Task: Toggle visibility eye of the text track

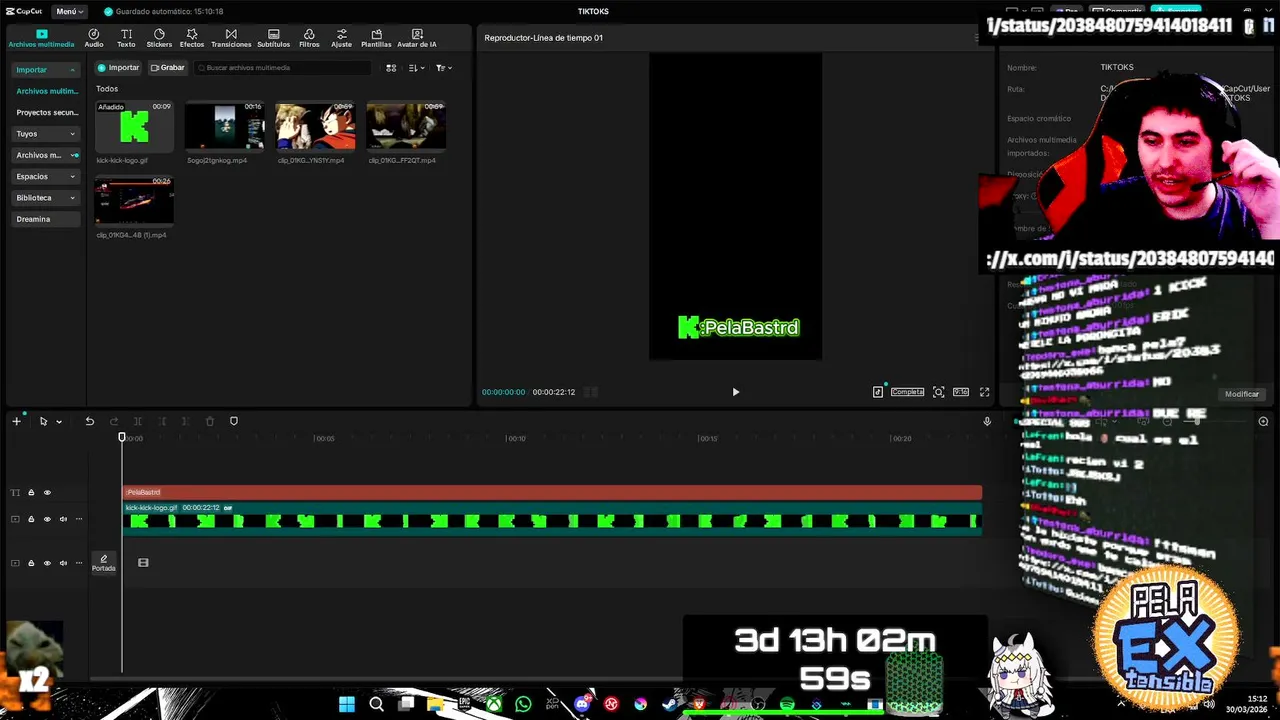Action: pyautogui.click(x=46, y=492)
